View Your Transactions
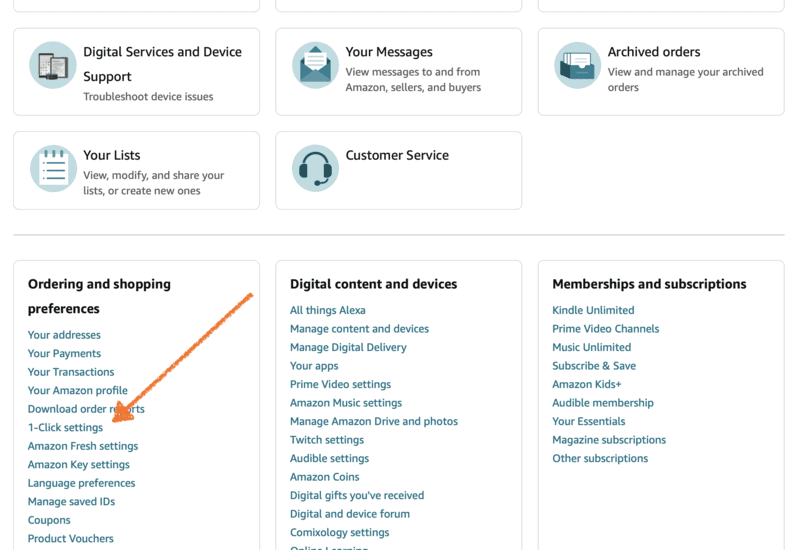 [x=71, y=372]
